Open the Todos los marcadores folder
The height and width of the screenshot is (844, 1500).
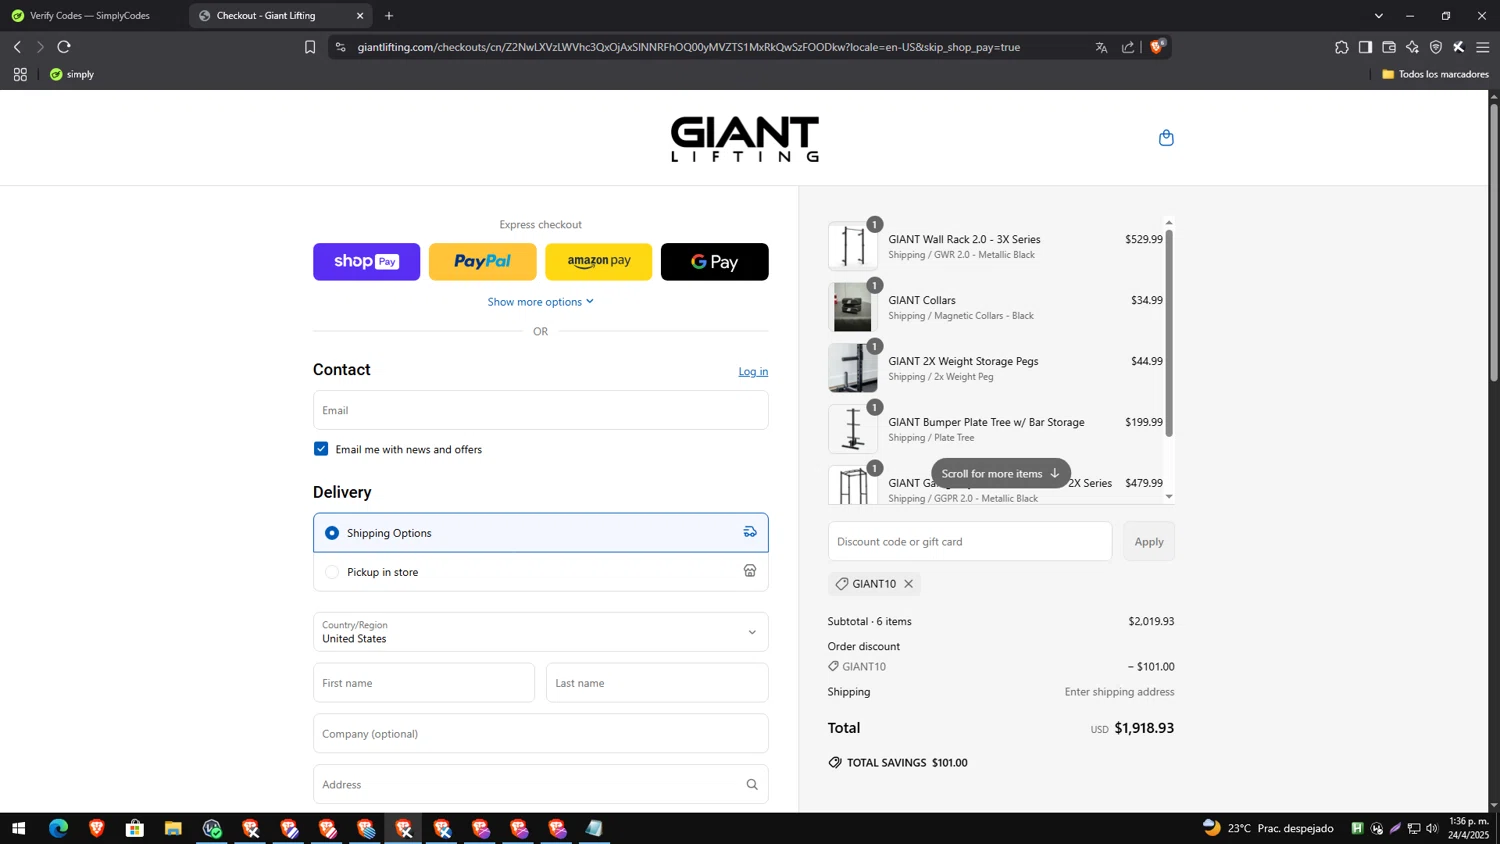tap(1435, 74)
